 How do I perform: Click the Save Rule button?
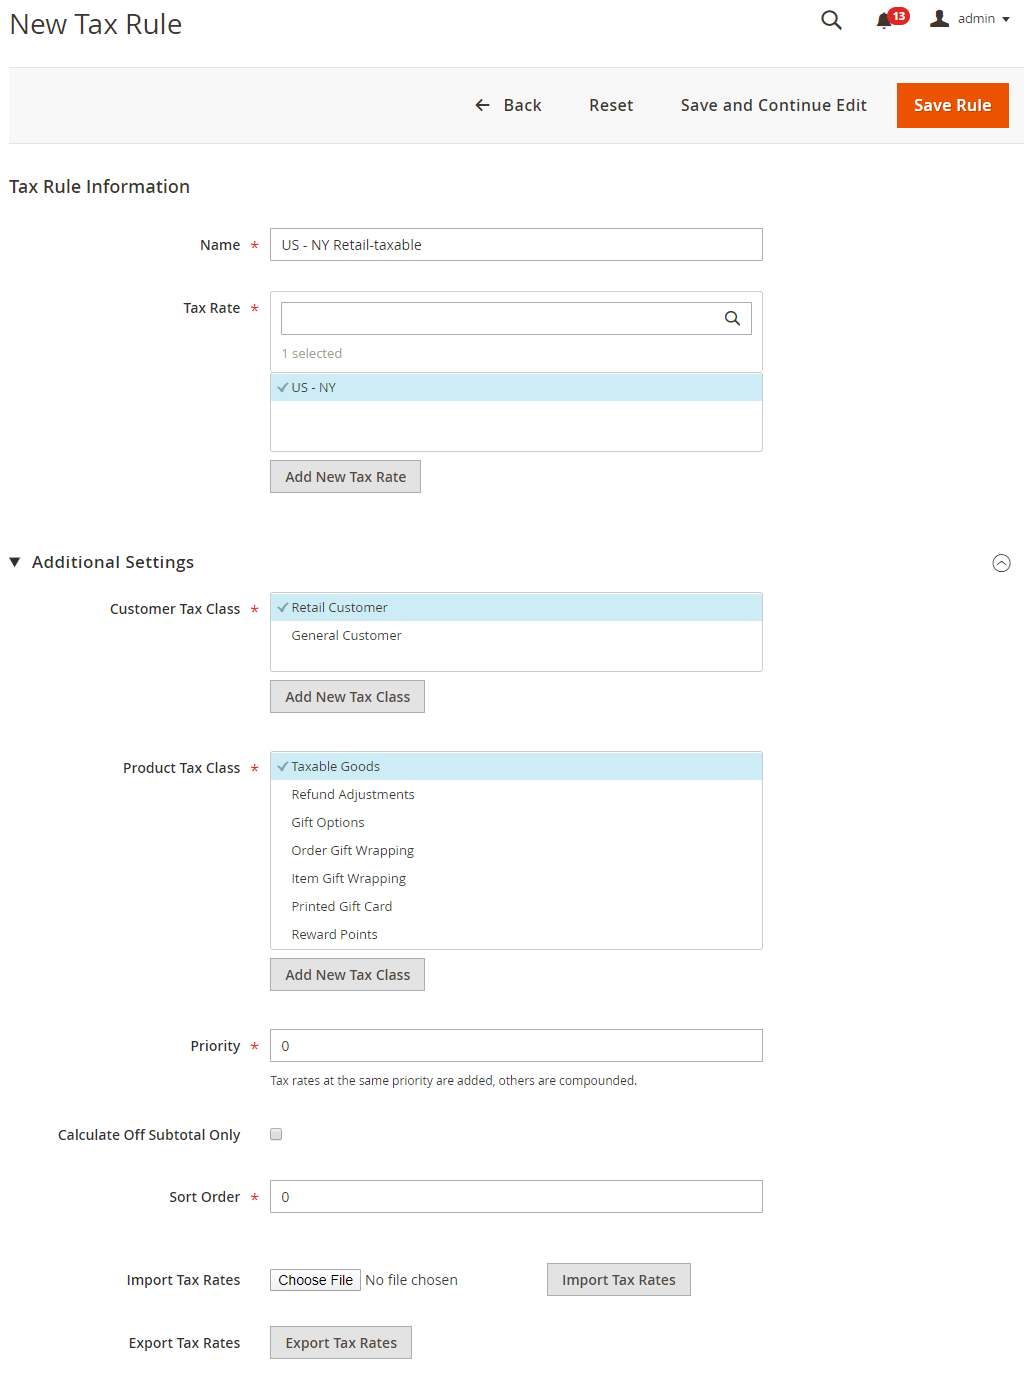[952, 105]
